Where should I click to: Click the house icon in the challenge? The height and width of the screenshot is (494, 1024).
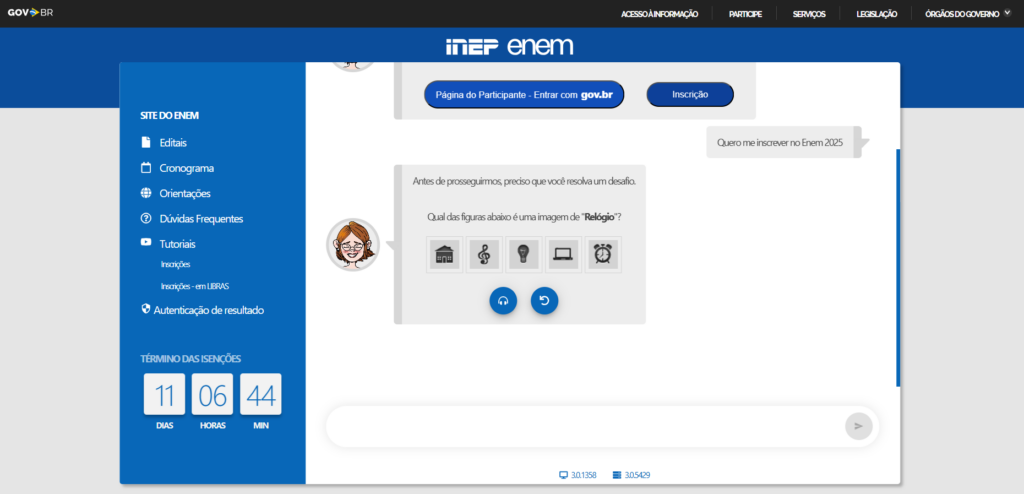[445, 255]
